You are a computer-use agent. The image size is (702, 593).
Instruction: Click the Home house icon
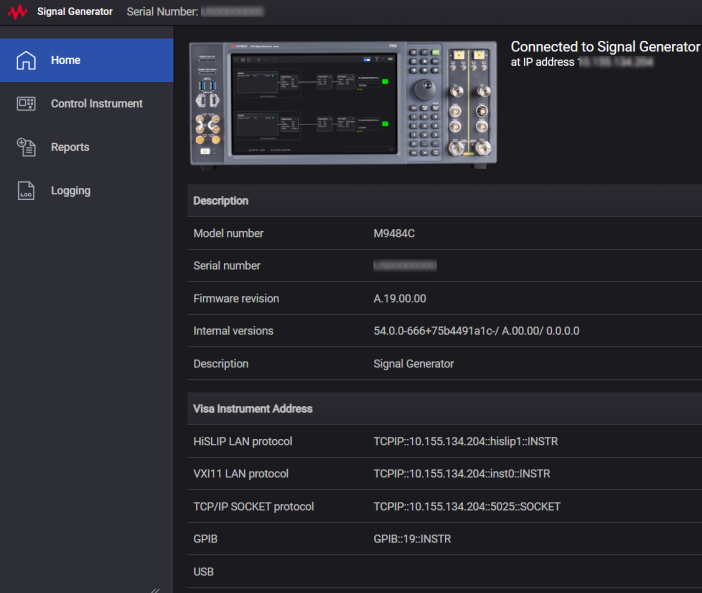[x=26, y=60]
